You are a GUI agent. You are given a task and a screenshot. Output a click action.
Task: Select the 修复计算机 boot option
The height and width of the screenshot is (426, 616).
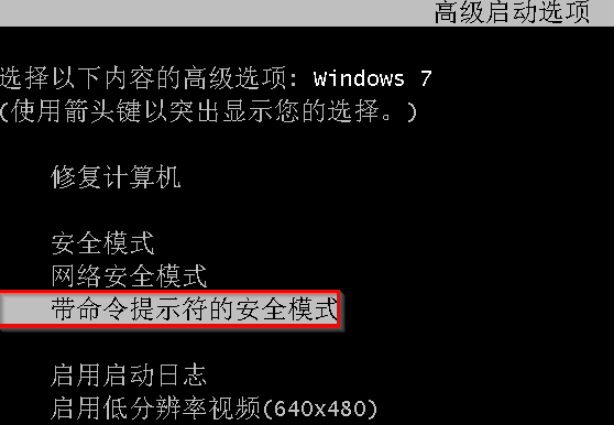pos(116,177)
